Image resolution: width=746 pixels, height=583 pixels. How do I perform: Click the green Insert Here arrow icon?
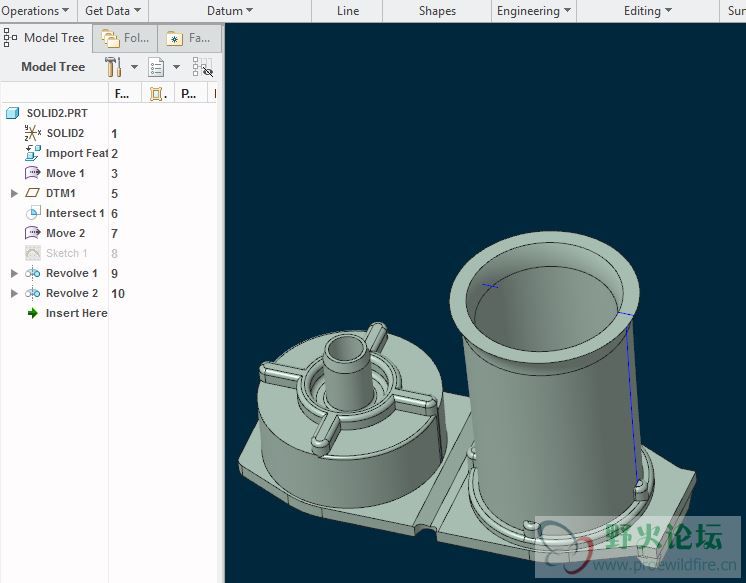(33, 313)
